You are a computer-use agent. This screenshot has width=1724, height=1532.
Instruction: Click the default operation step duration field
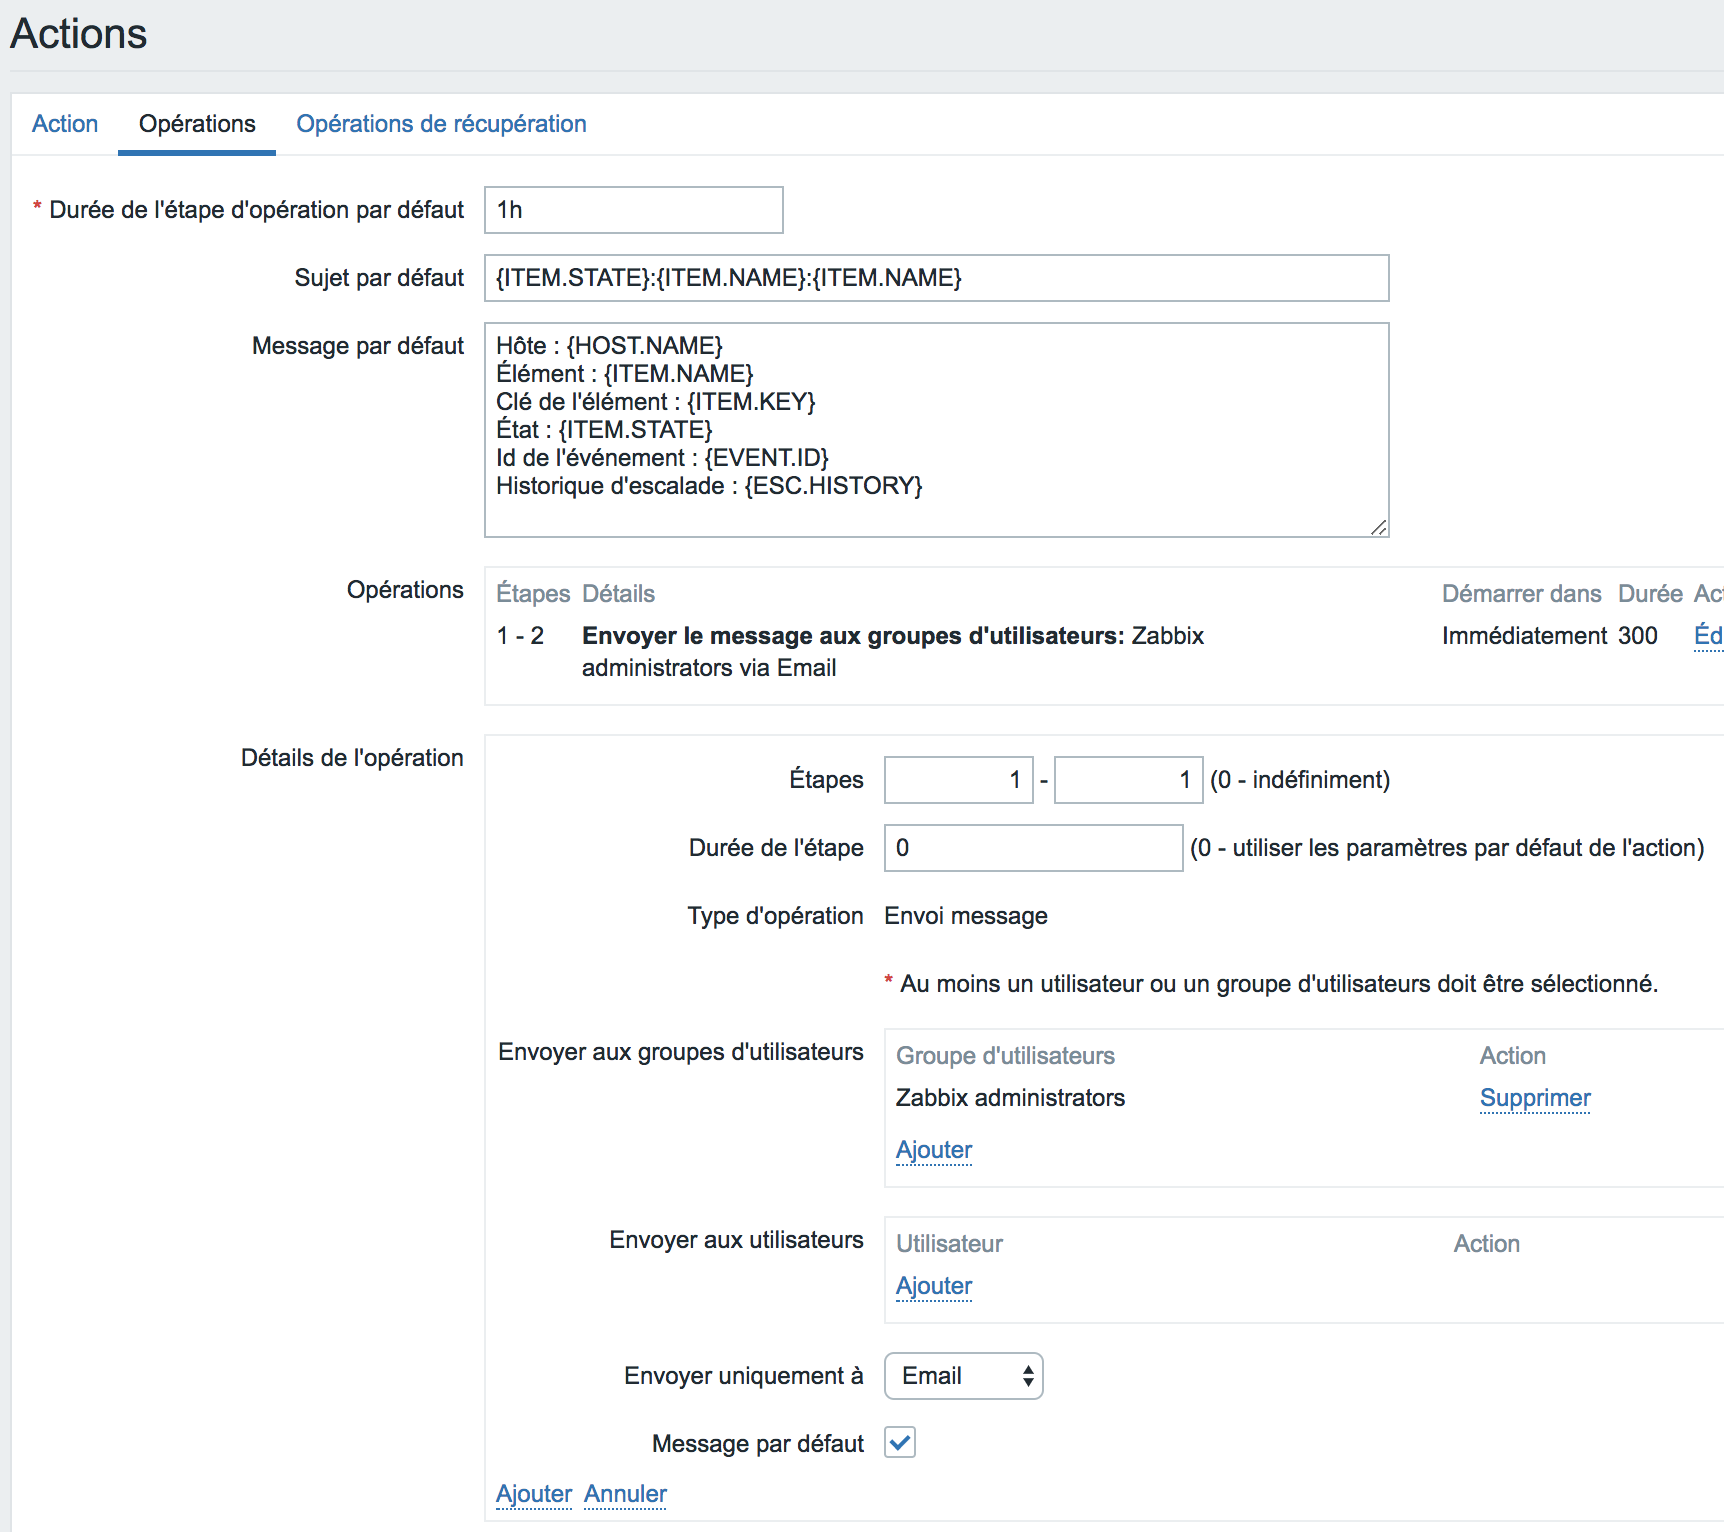[x=634, y=210]
